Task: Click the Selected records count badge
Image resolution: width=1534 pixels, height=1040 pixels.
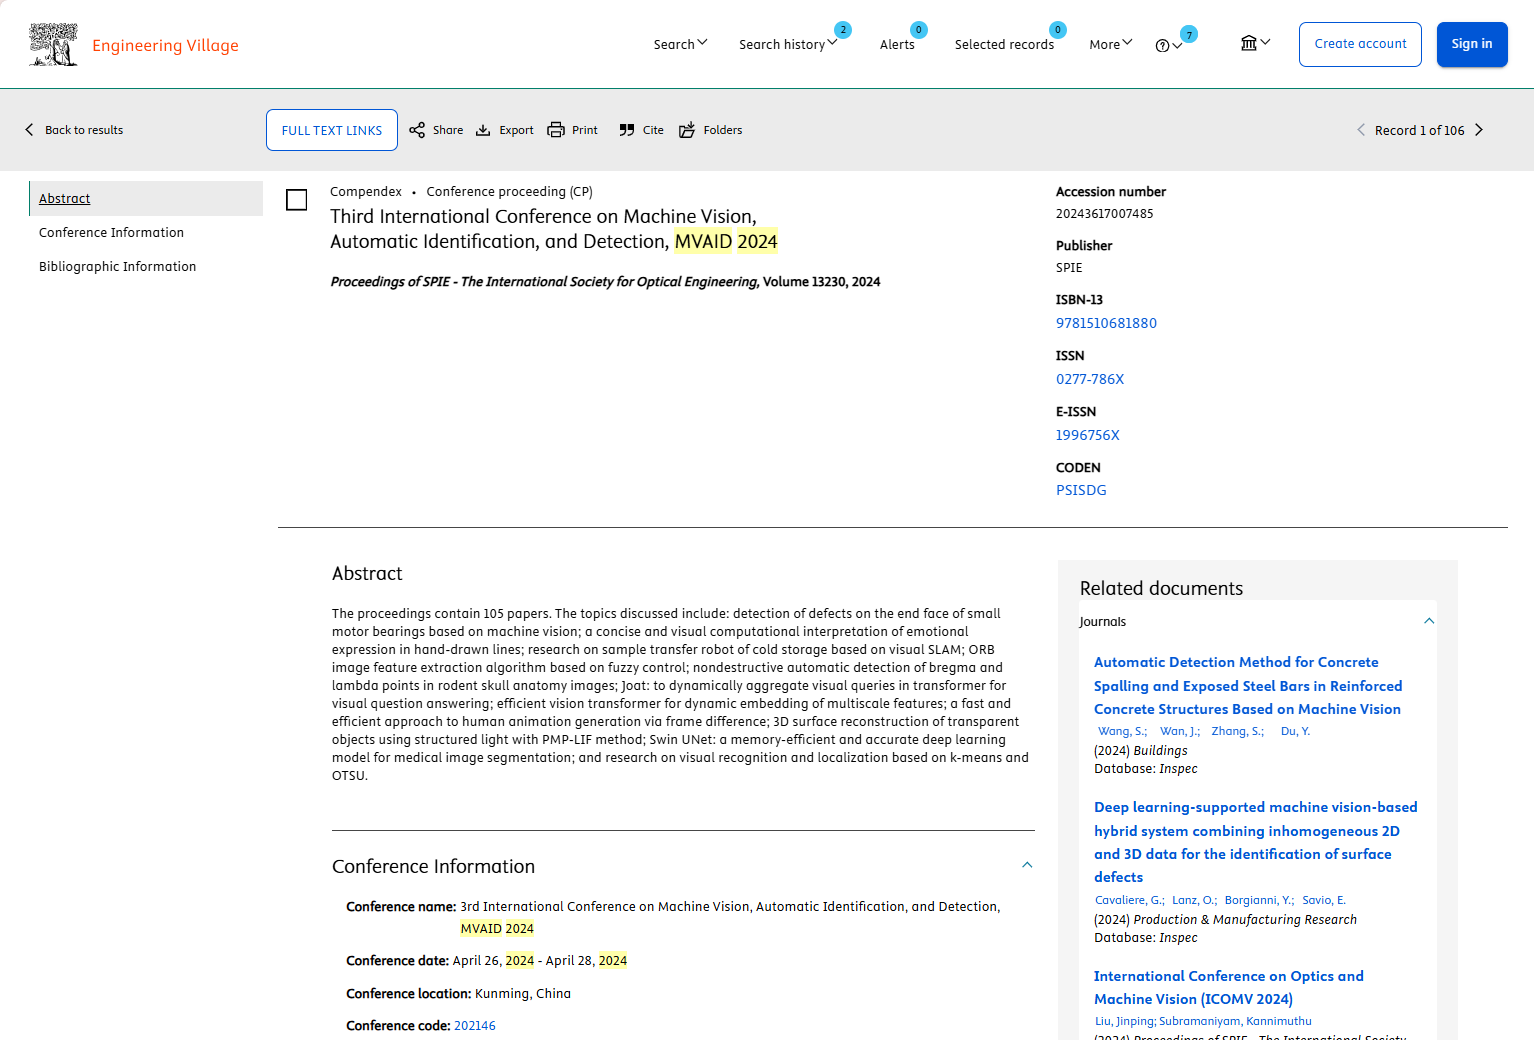Action: (x=1057, y=30)
